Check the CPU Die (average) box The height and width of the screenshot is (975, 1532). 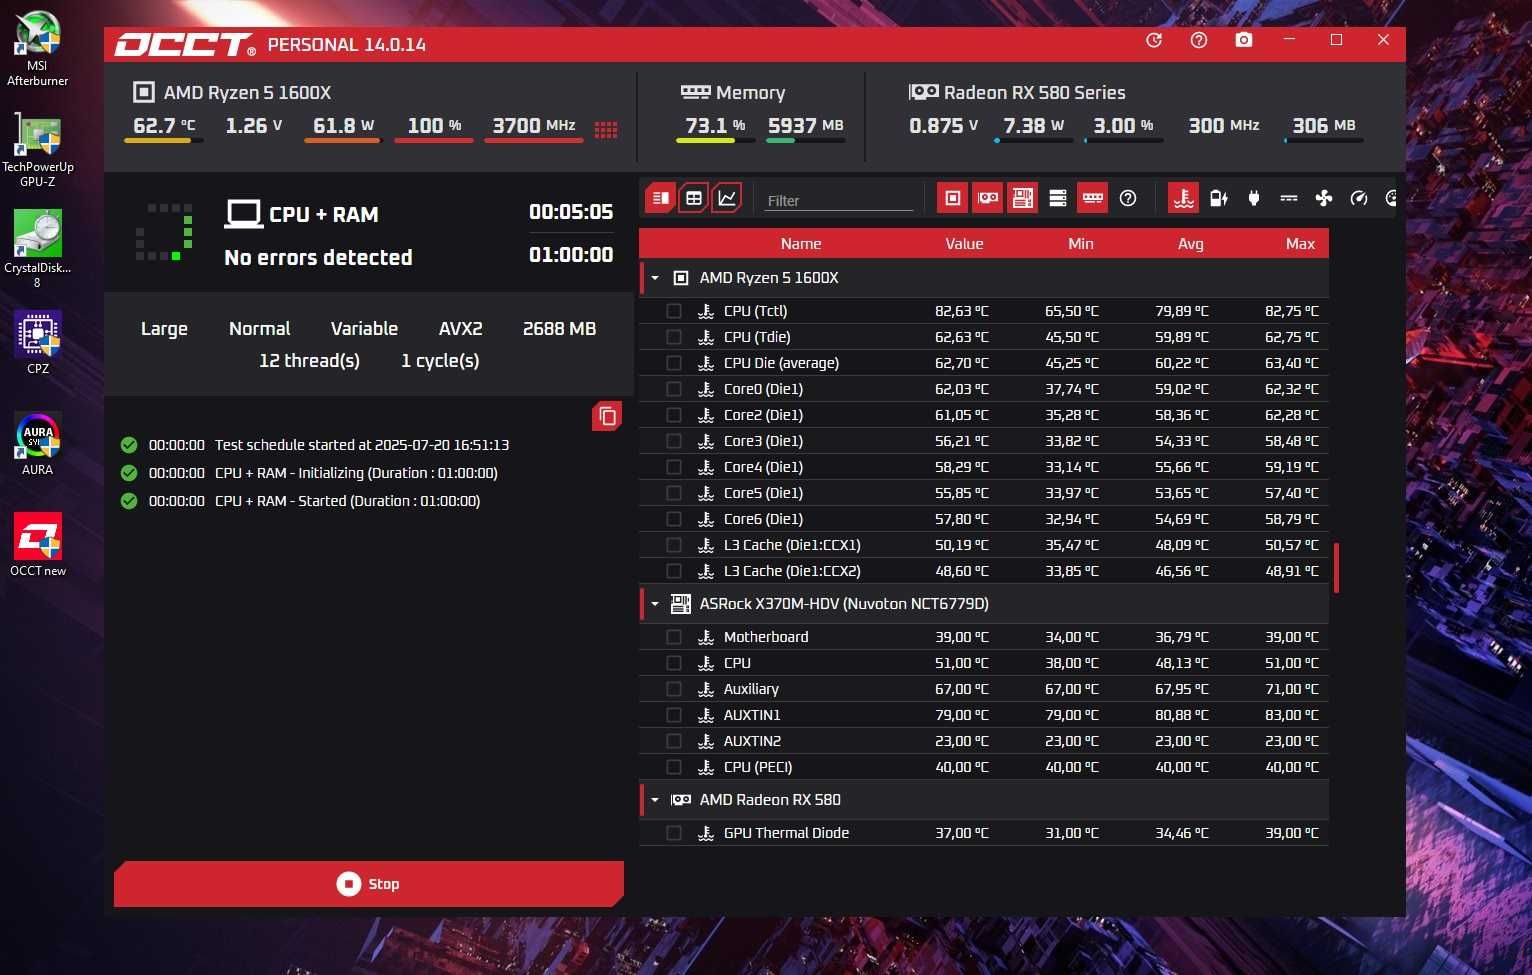click(674, 363)
